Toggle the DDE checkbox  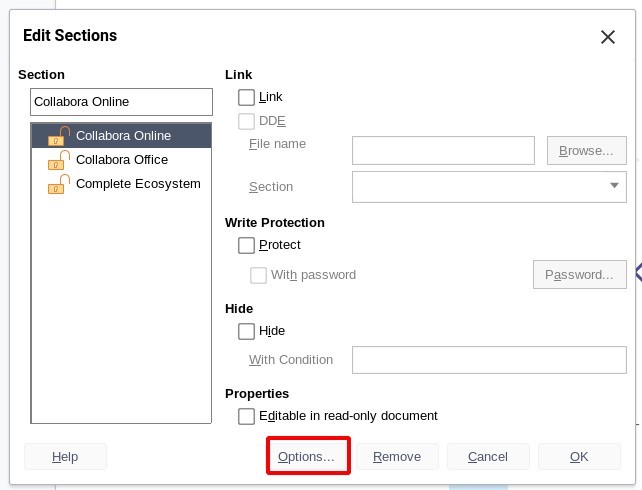point(246,121)
